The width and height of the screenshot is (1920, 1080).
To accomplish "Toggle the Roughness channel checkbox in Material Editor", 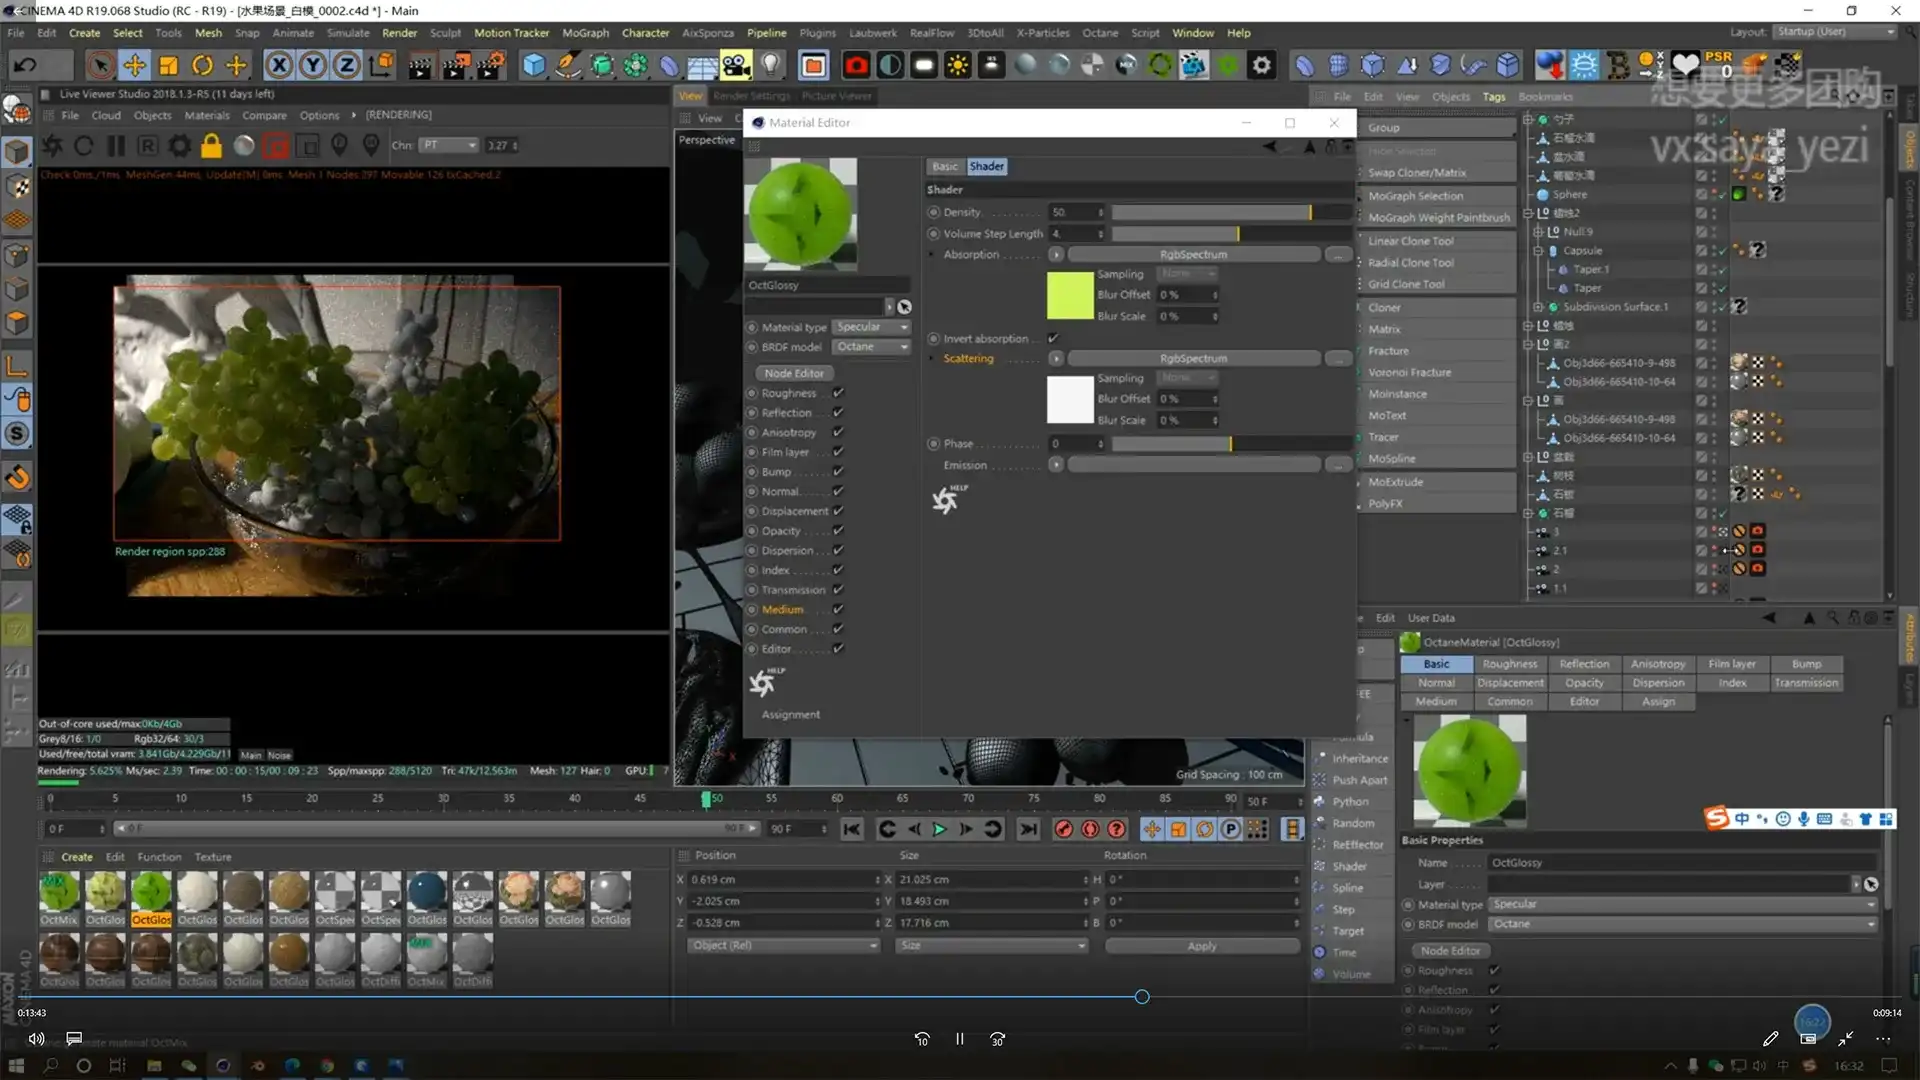I will [x=838, y=392].
